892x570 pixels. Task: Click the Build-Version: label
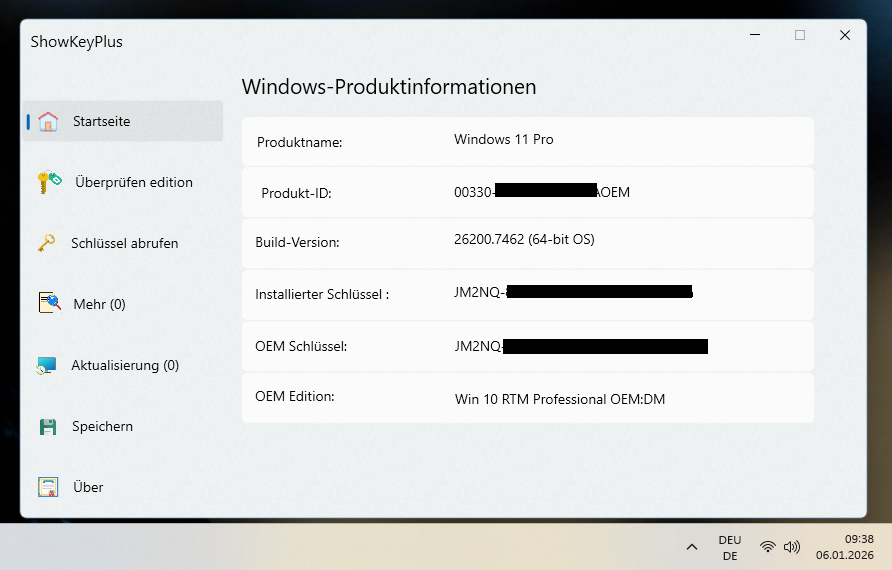[x=297, y=242]
